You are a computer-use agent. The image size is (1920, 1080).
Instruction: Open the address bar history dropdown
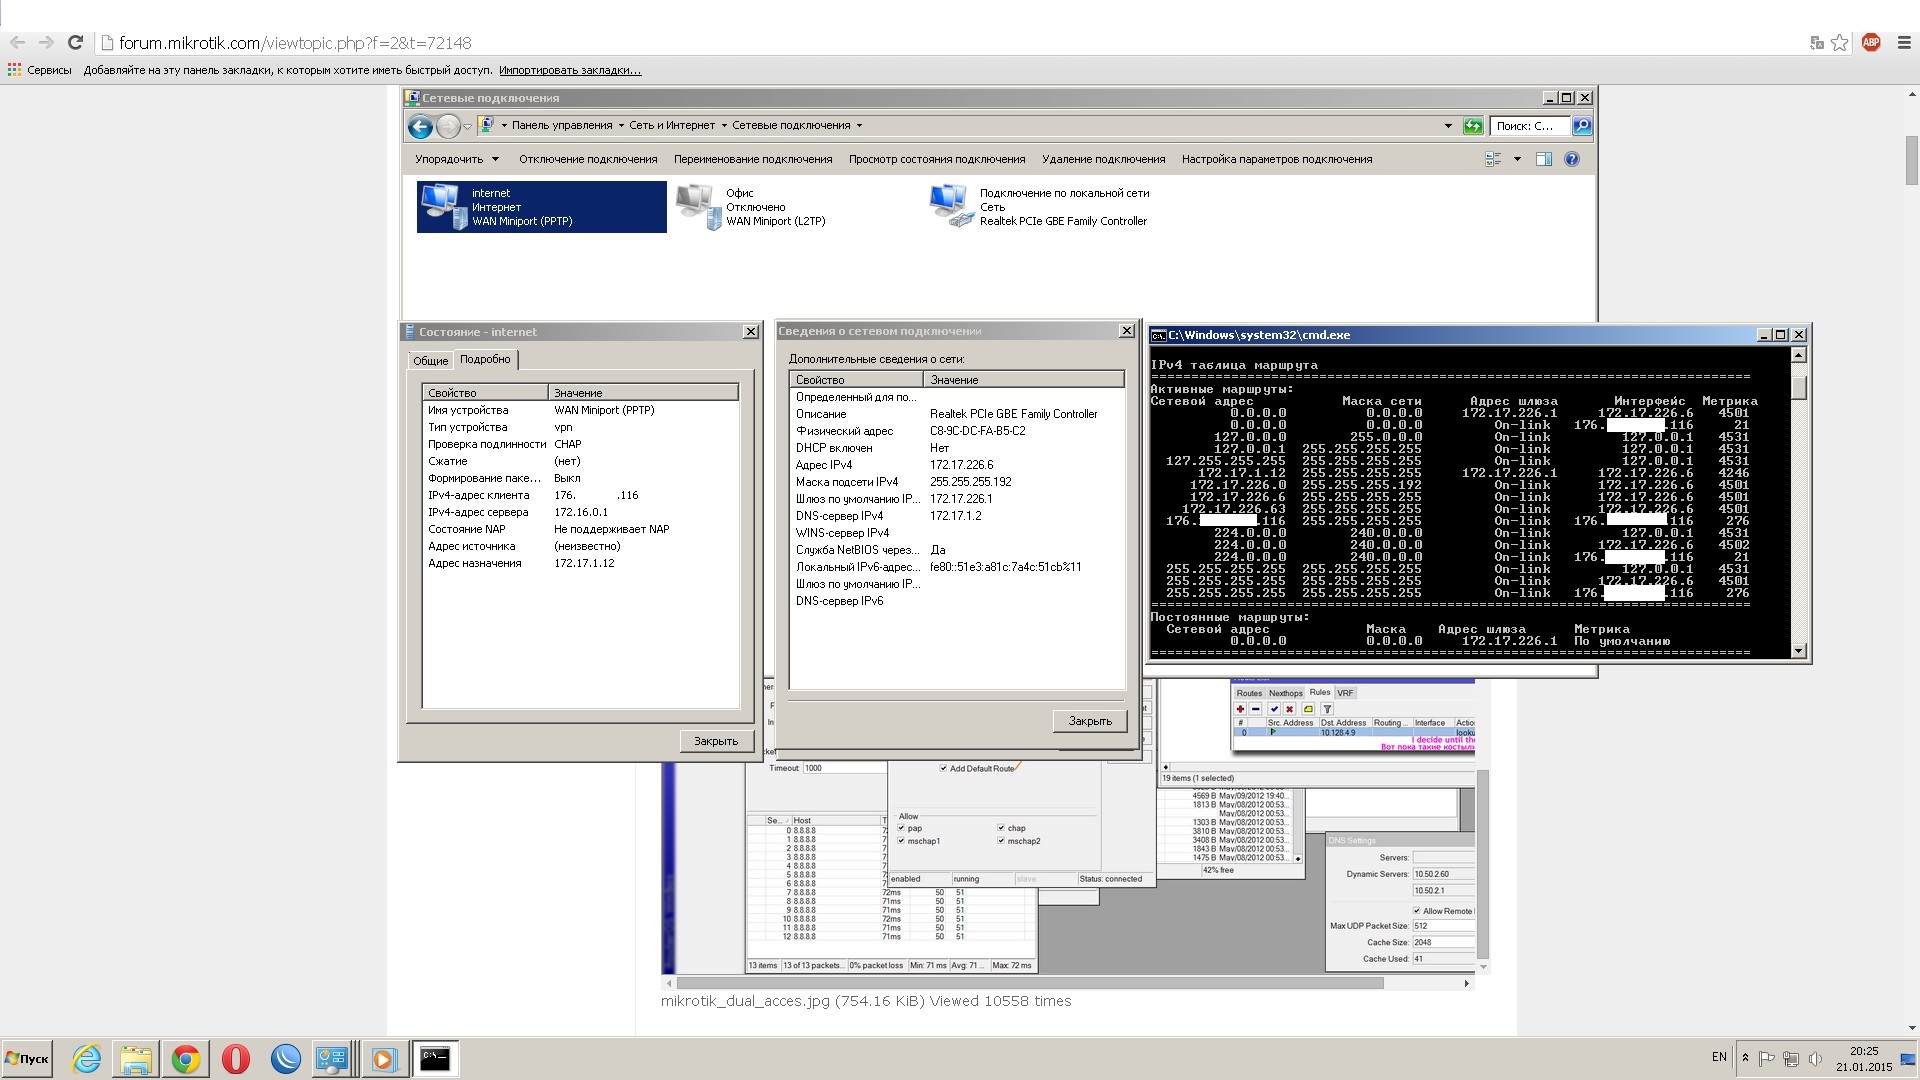coord(1448,126)
